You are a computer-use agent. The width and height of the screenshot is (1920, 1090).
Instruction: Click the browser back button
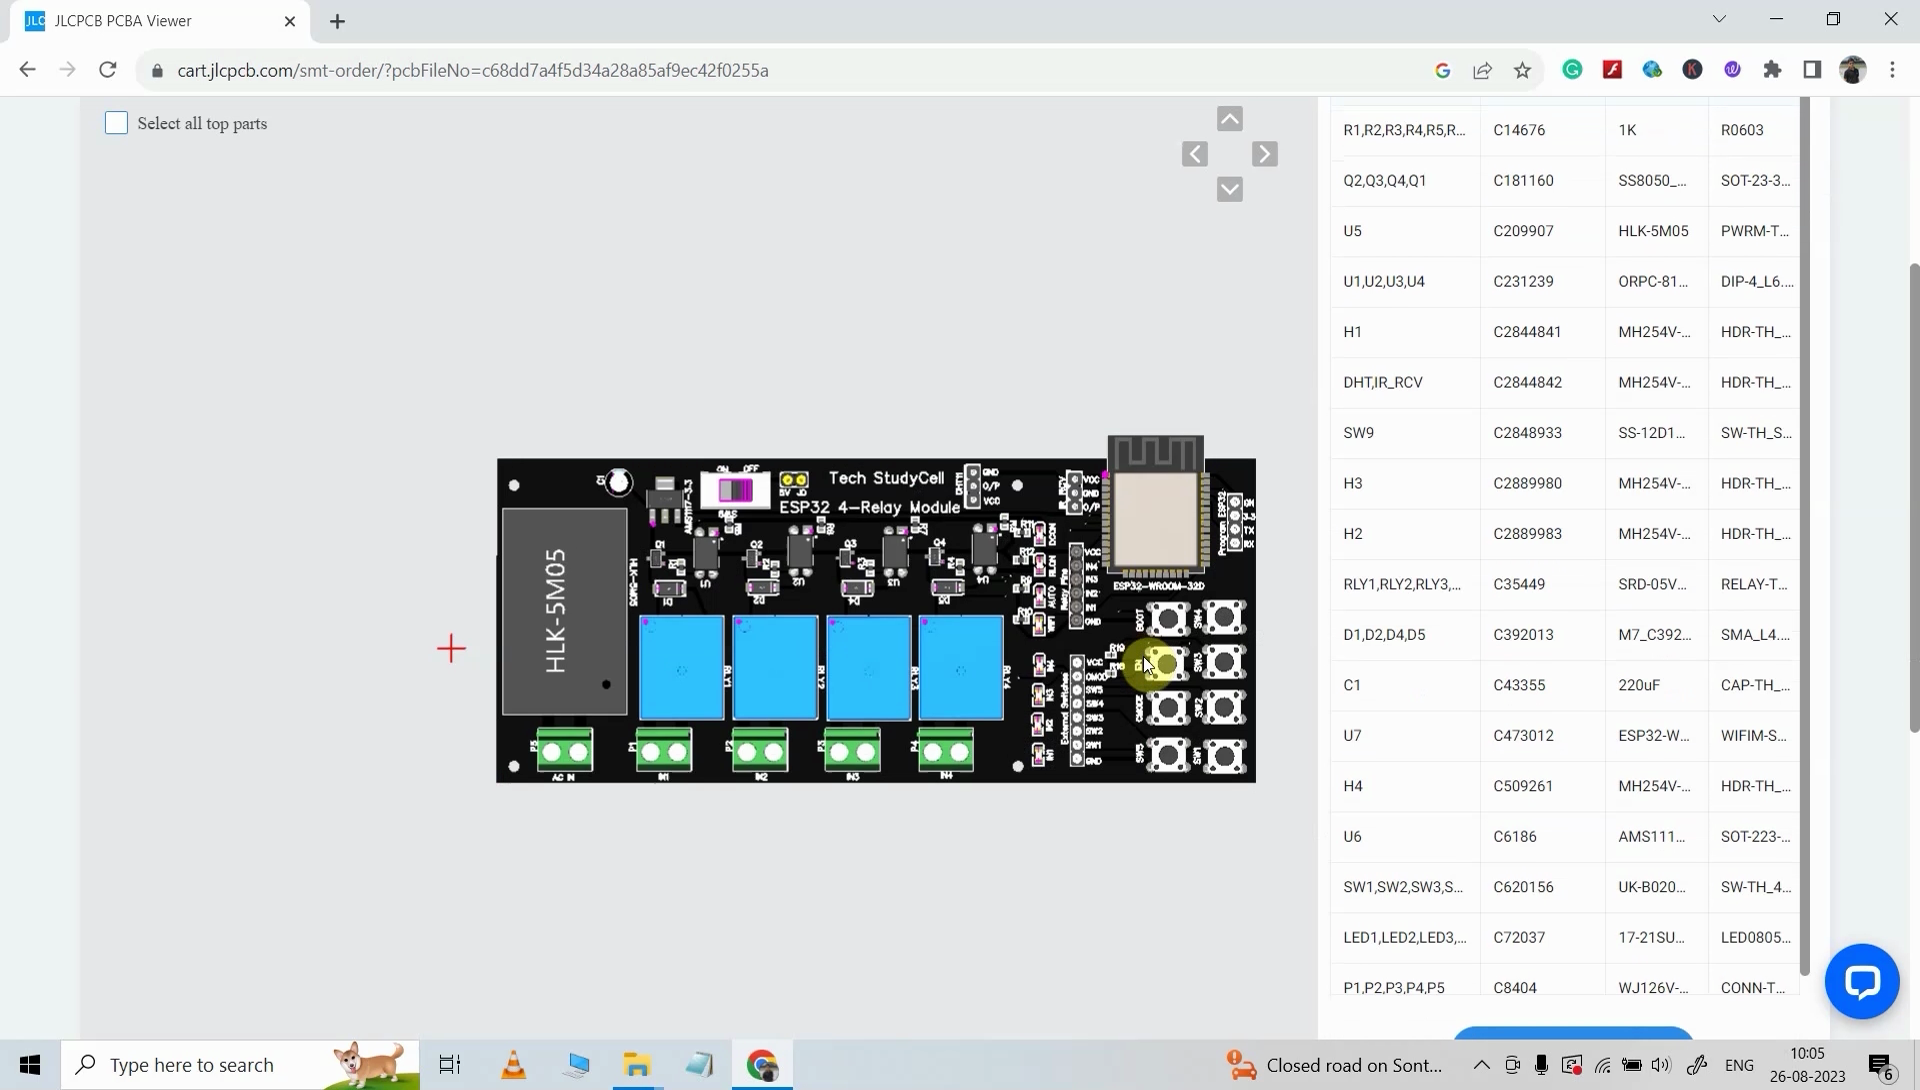pyautogui.click(x=27, y=69)
